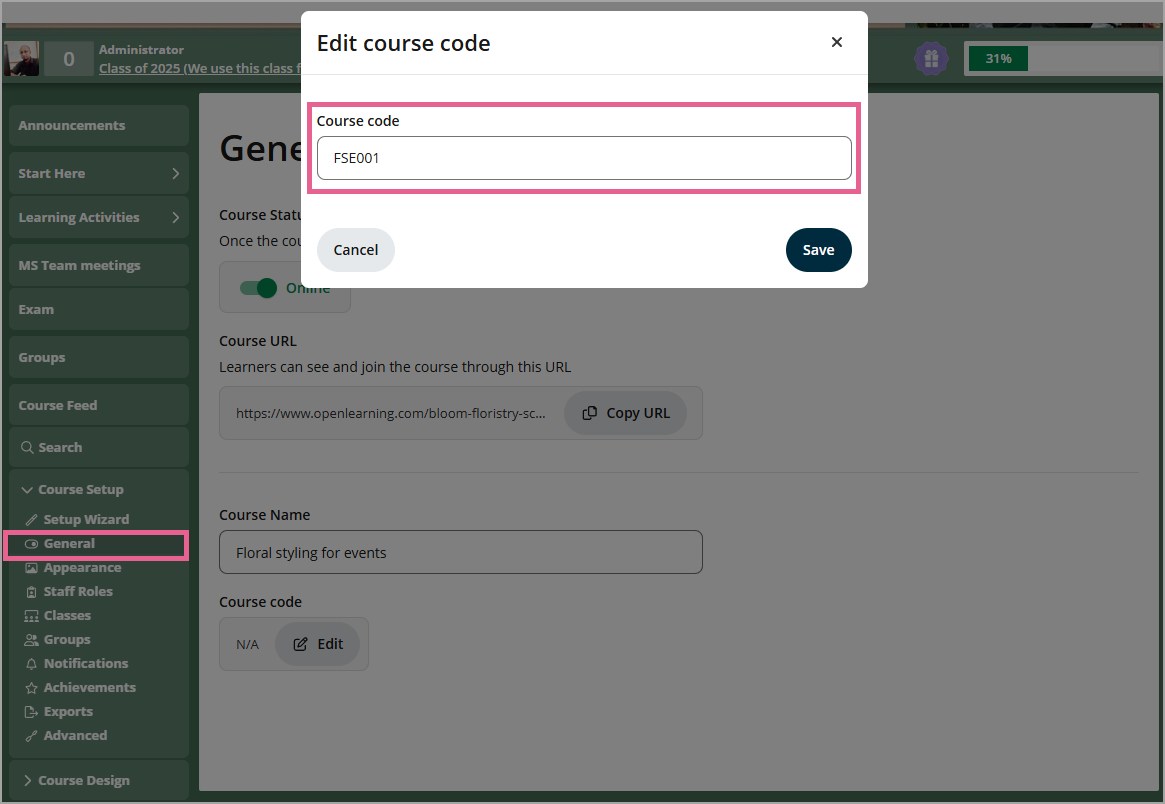
Task: Click the Advanced wrench icon
Action: coord(31,736)
